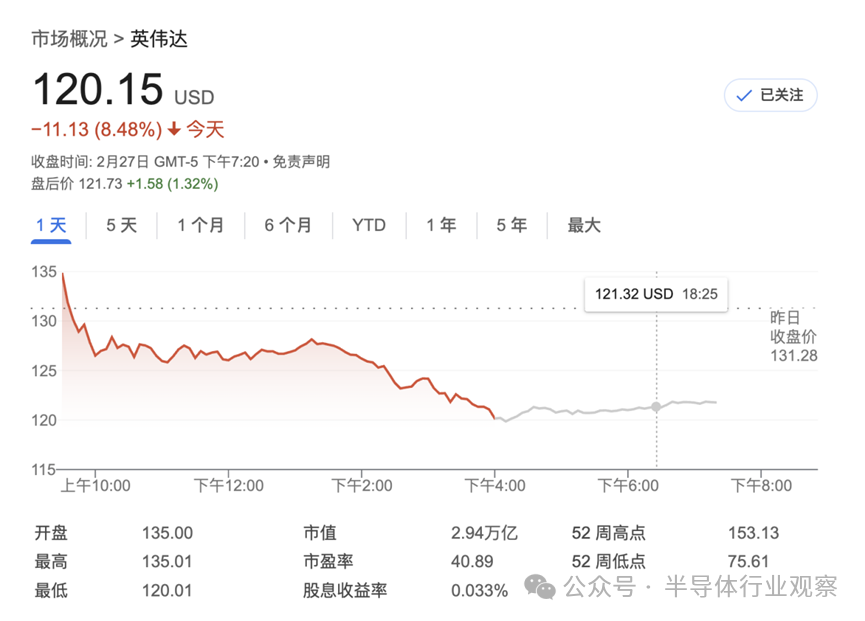
Task: Click the blue checkmark icon in 已关注
Action: coord(744,95)
